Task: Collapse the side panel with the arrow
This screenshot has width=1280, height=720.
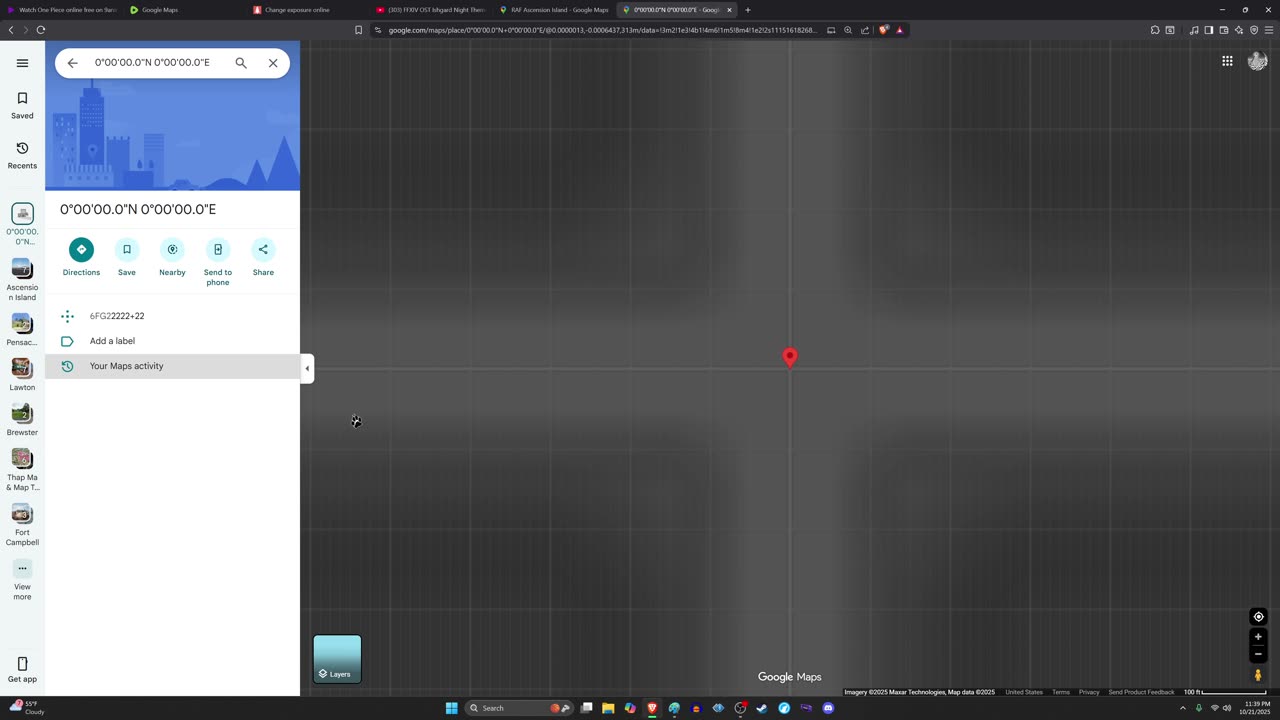Action: coord(307,368)
